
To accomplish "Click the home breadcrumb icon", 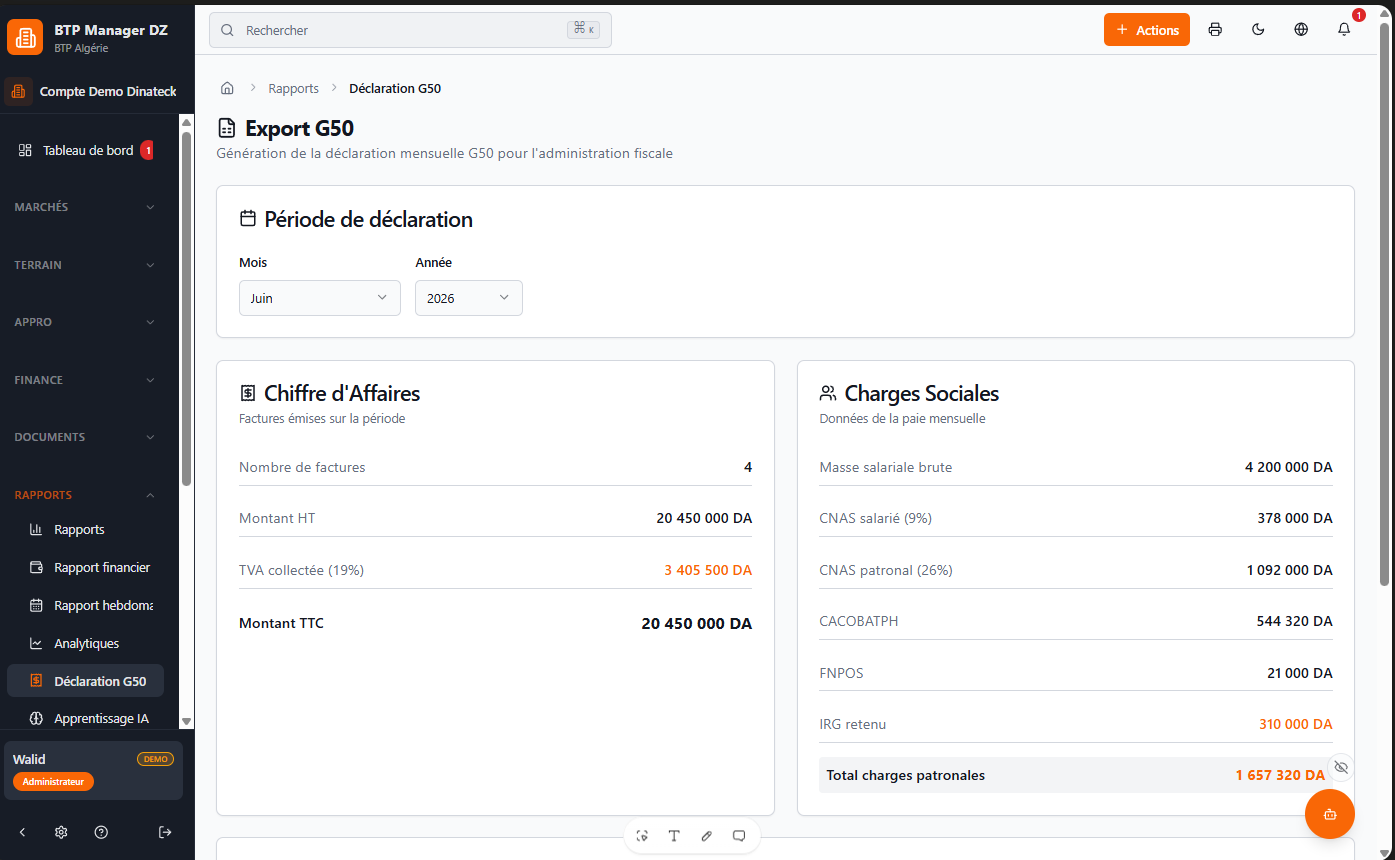I will [227, 88].
